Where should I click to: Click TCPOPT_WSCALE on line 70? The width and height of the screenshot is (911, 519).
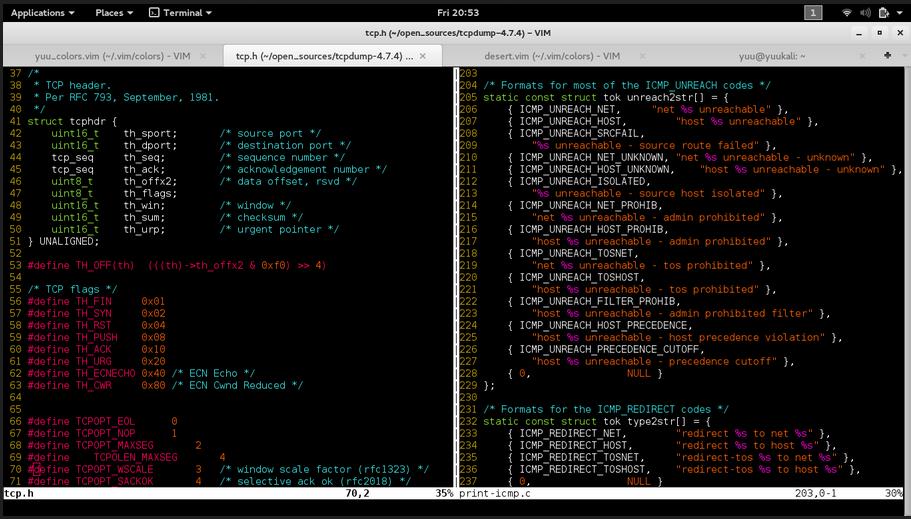click(114, 470)
